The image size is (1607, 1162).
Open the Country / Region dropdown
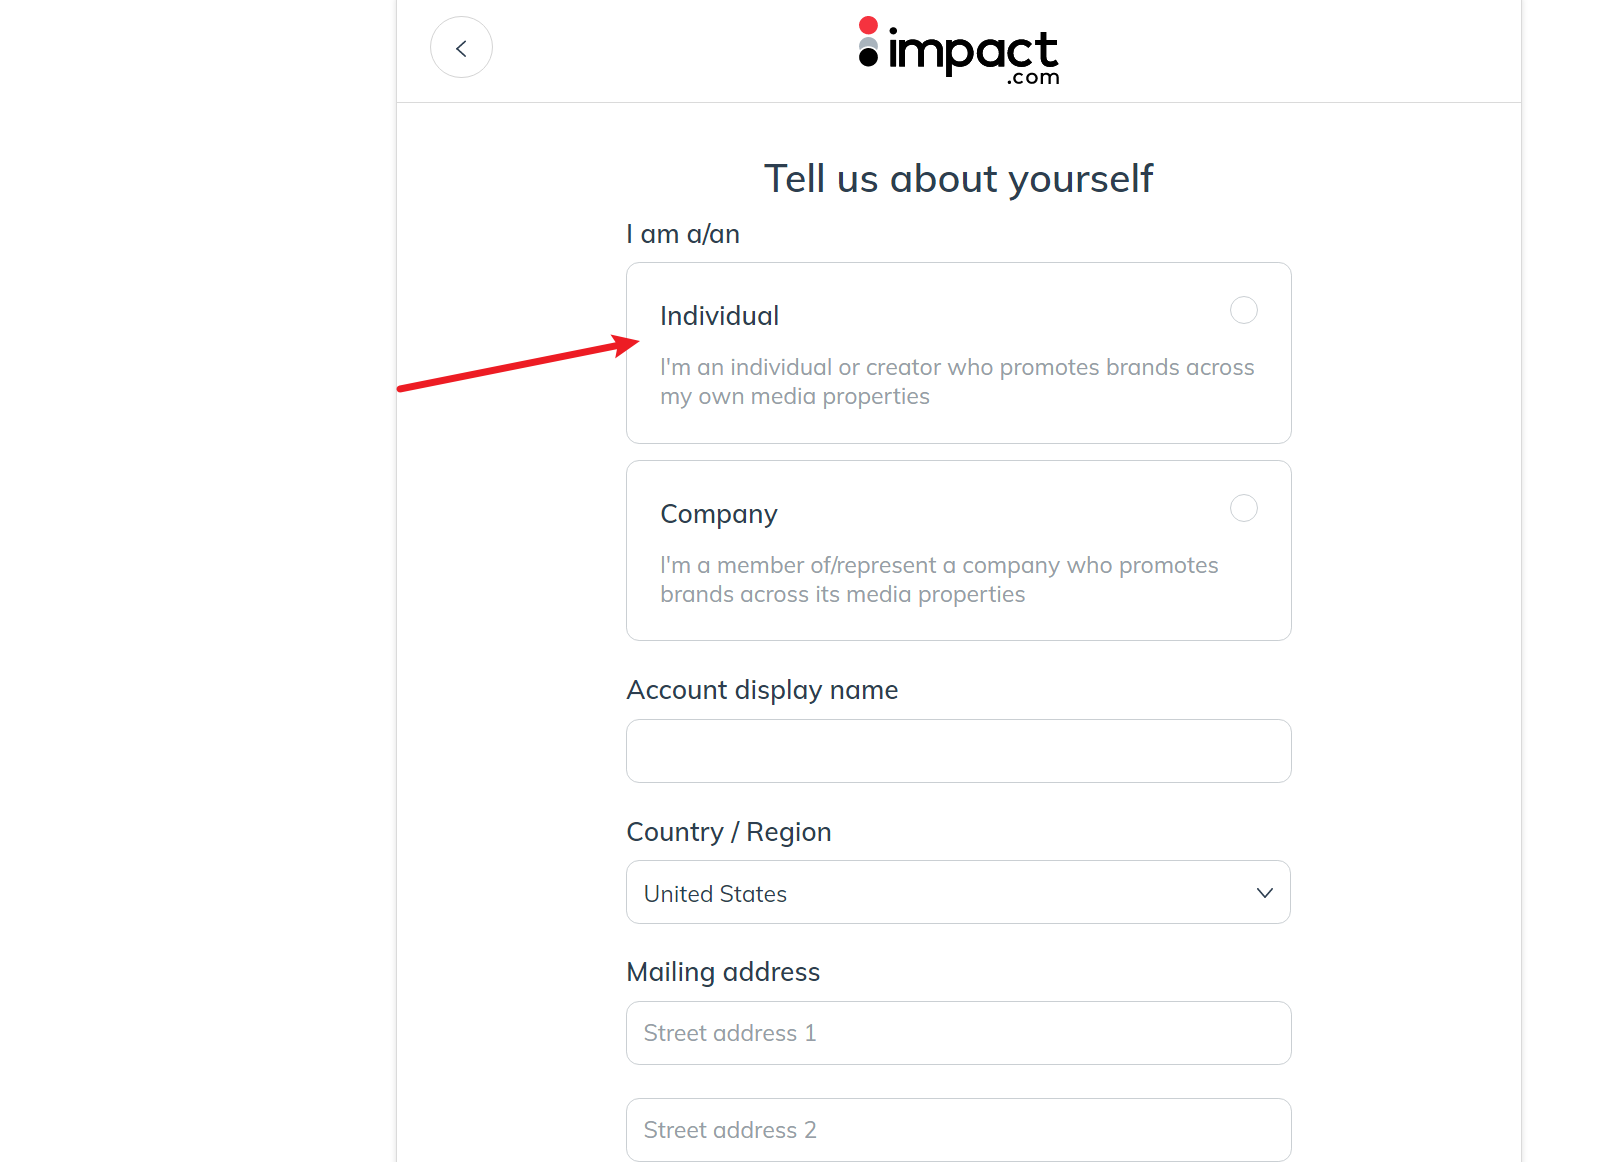tap(957, 893)
